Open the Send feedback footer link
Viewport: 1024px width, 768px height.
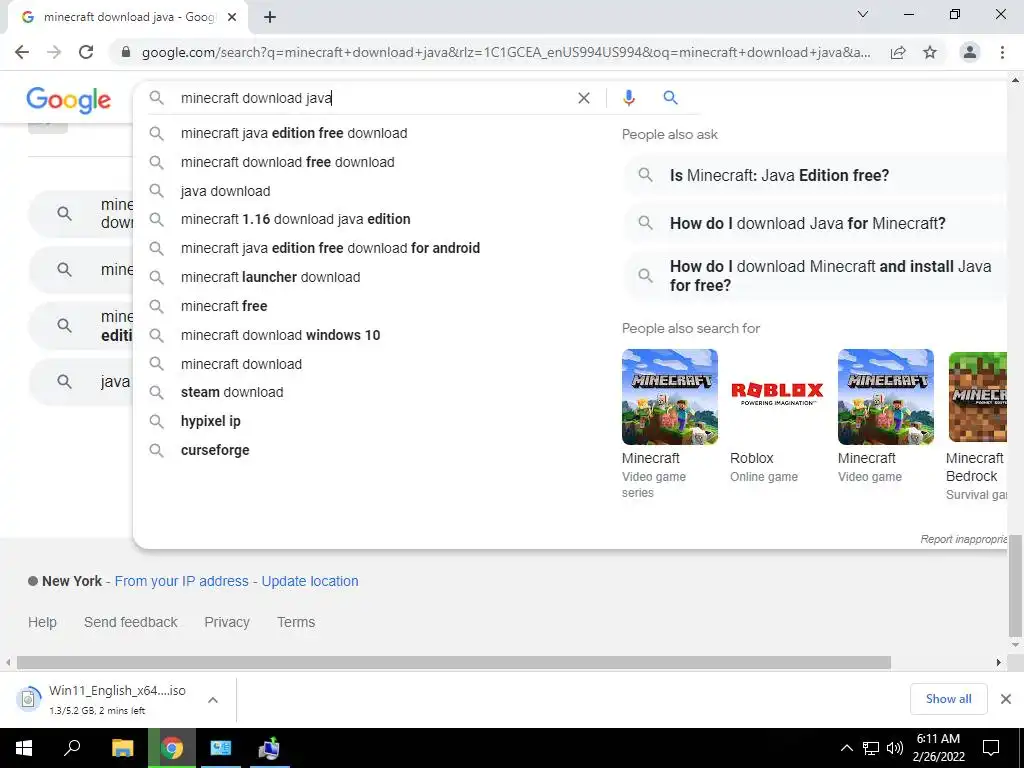click(x=131, y=622)
